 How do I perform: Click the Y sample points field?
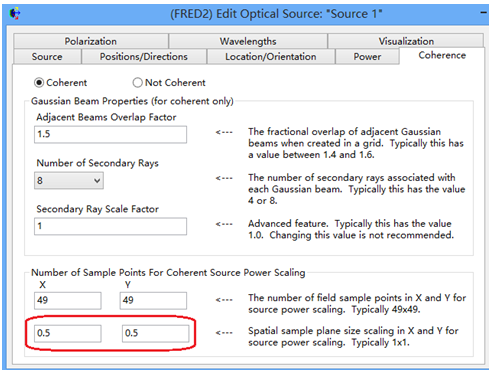153,300
